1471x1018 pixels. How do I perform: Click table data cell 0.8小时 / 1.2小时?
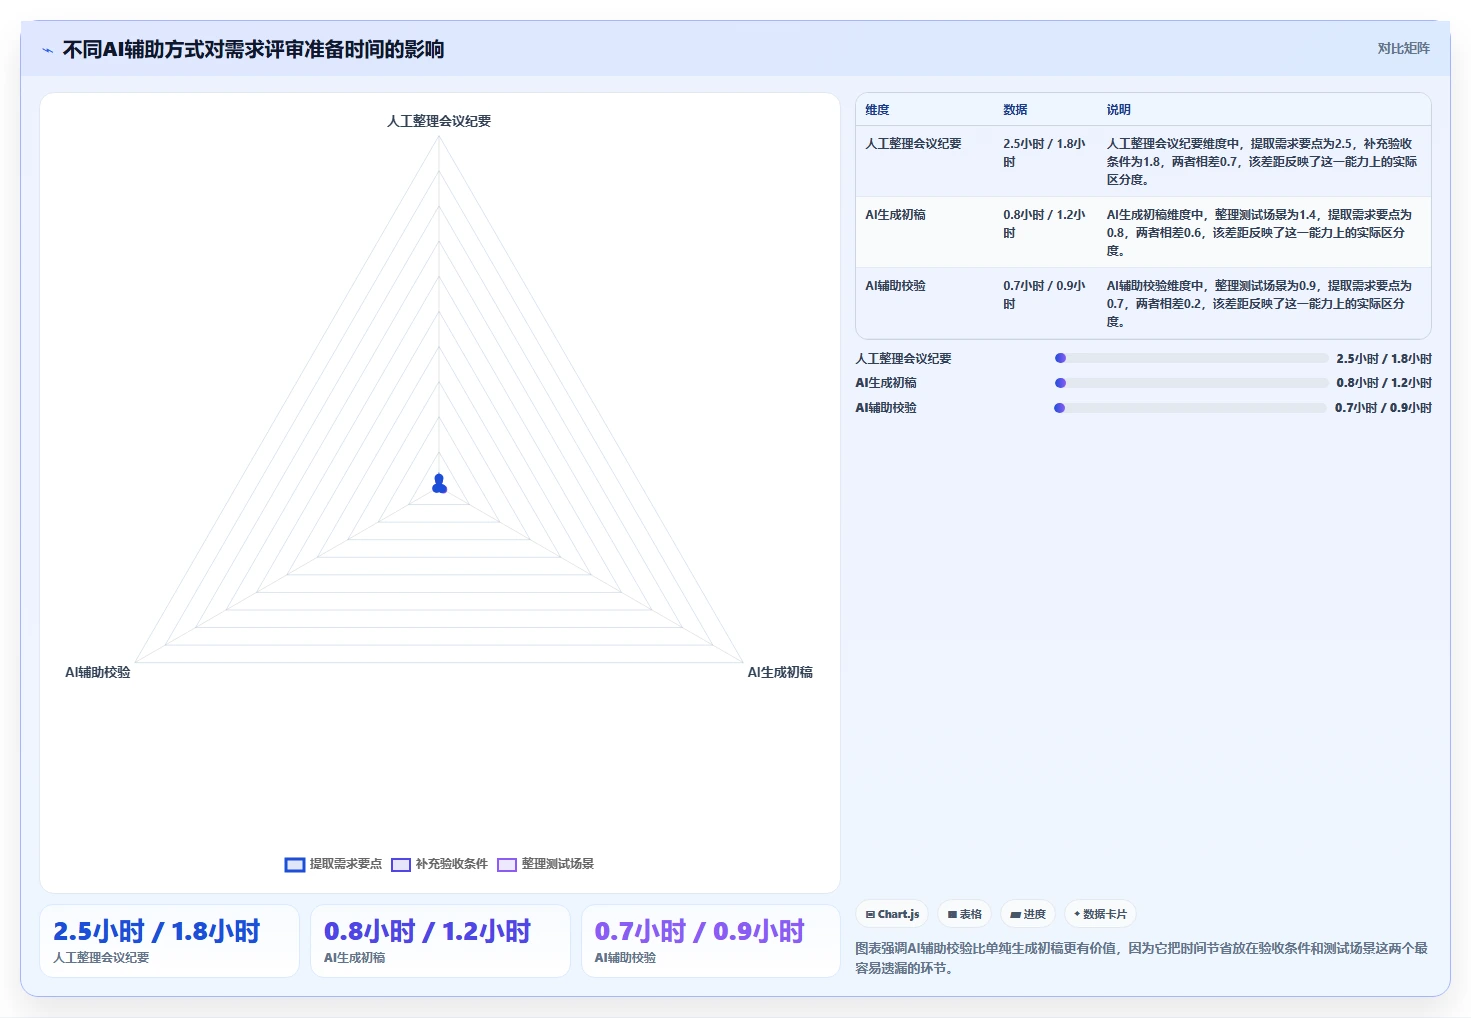(1044, 224)
